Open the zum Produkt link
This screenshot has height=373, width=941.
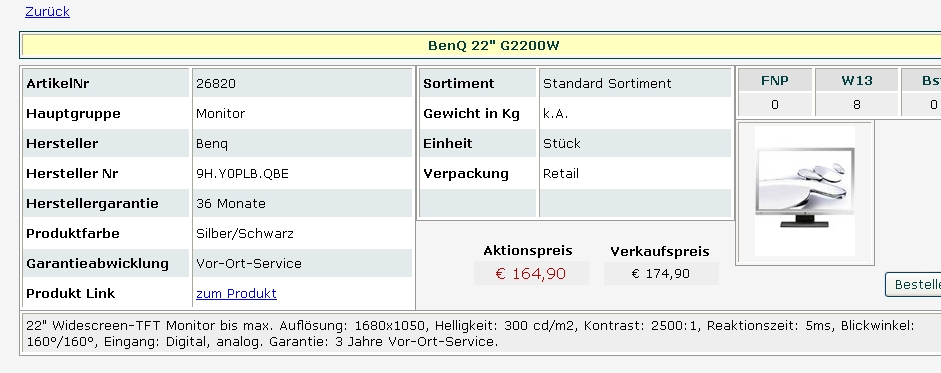pyautogui.click(x=236, y=293)
